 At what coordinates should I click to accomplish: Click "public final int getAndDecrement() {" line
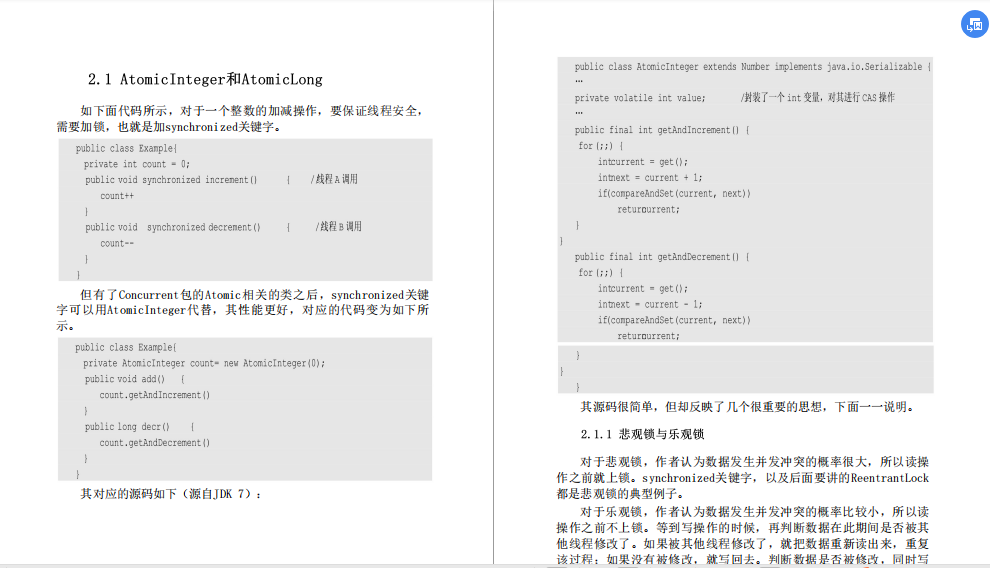pyautogui.click(x=662, y=257)
